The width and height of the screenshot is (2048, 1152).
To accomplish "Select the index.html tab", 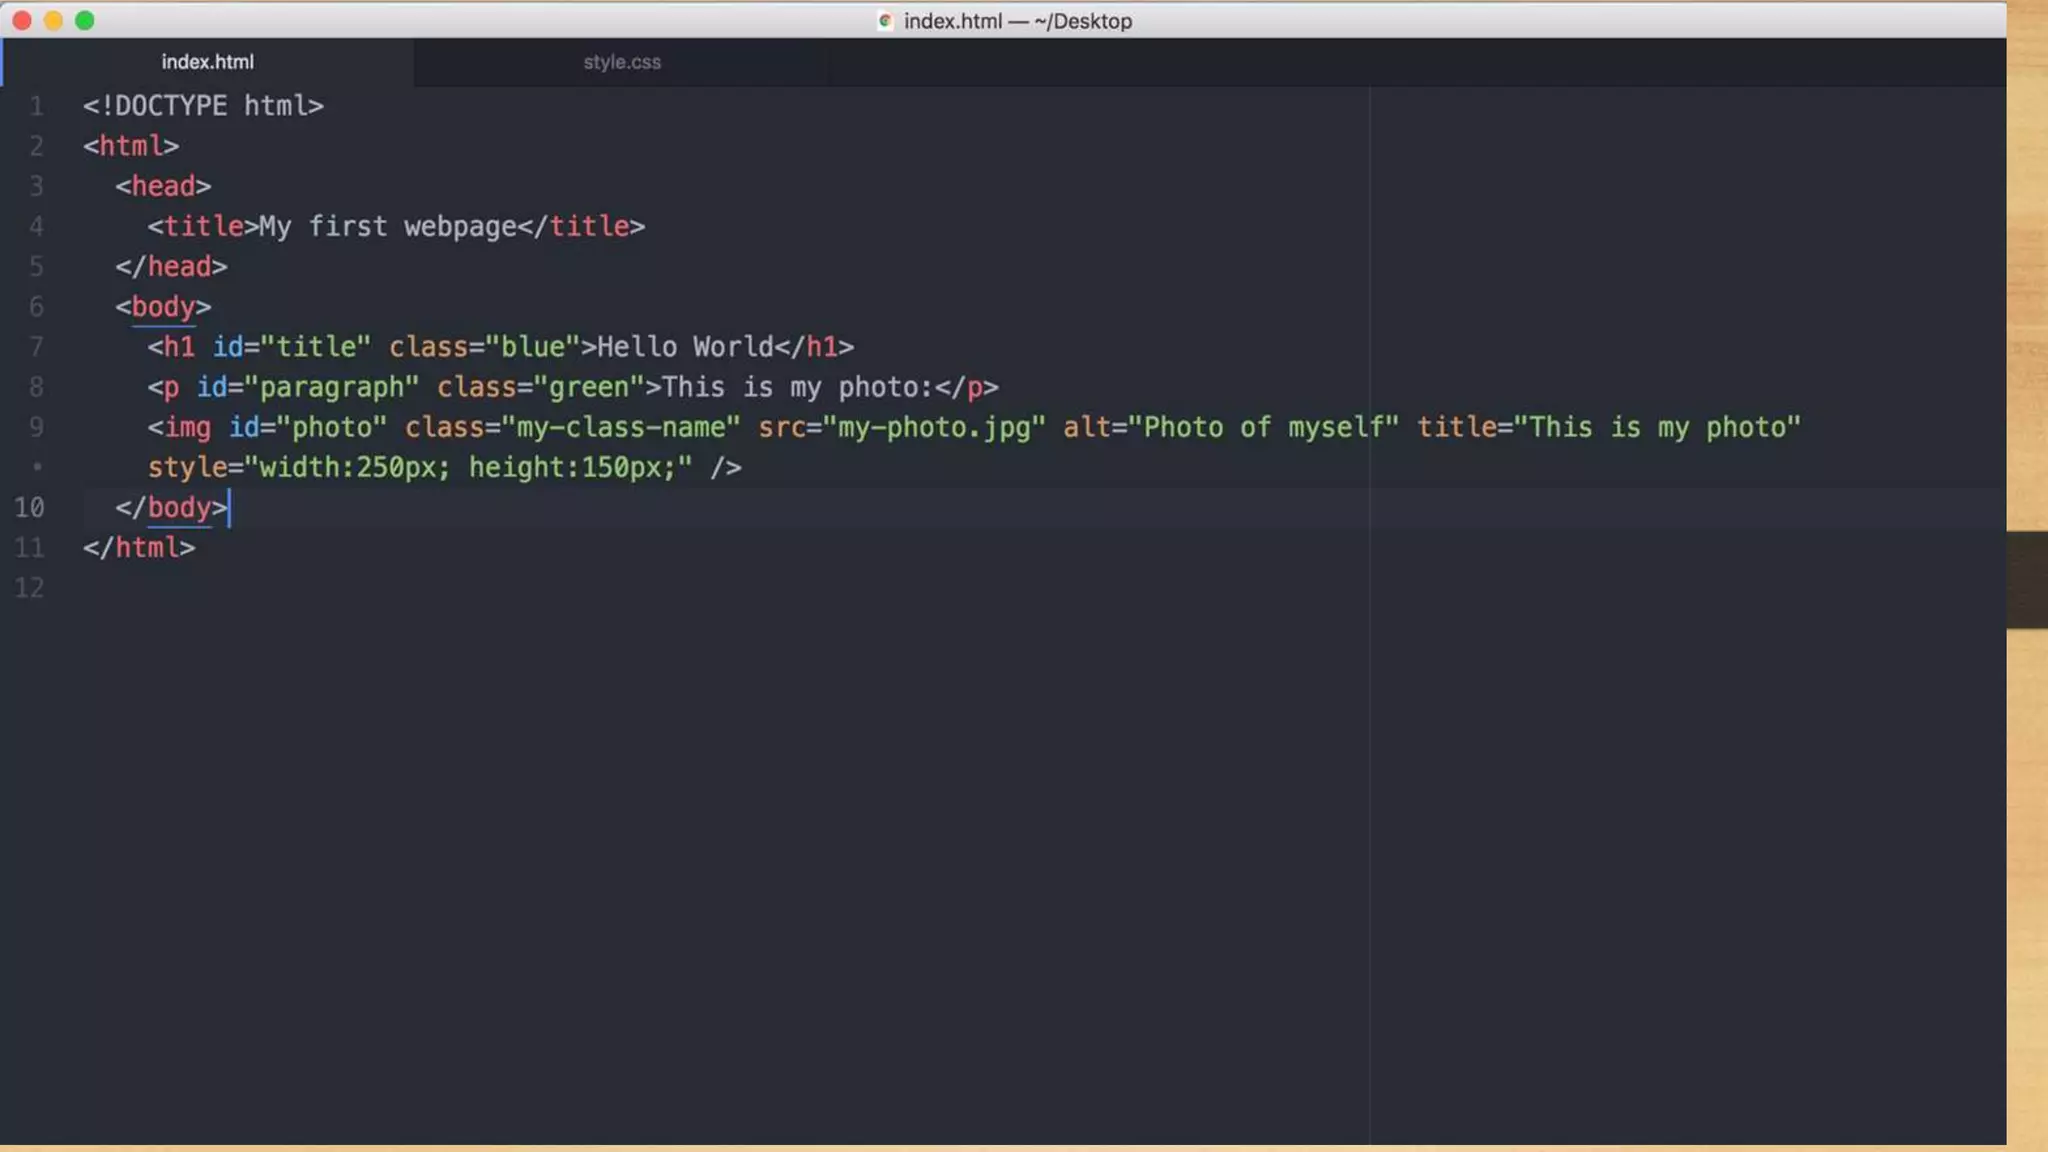I will [x=207, y=62].
